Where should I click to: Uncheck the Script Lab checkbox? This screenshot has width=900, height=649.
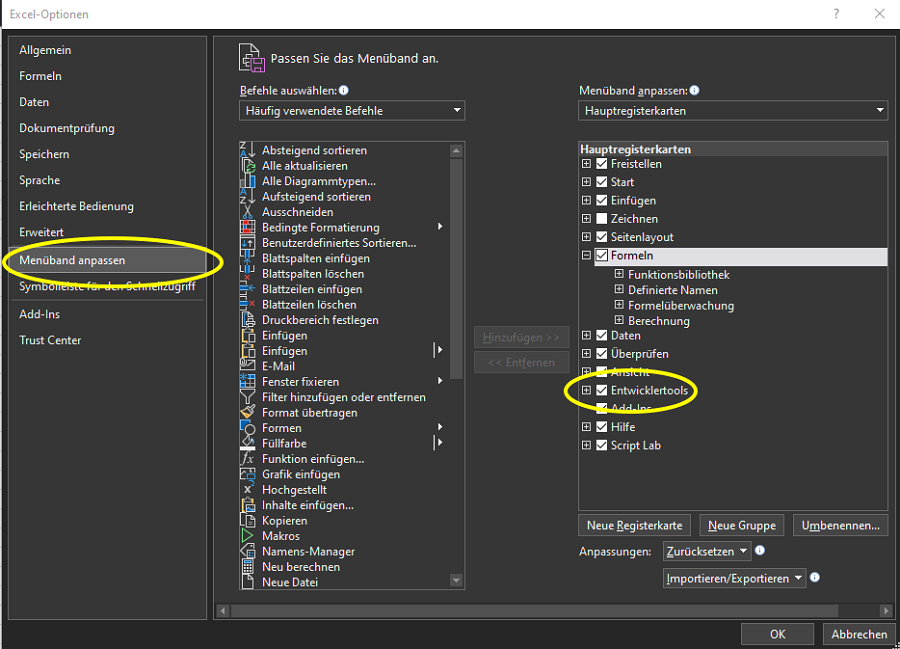[602, 445]
